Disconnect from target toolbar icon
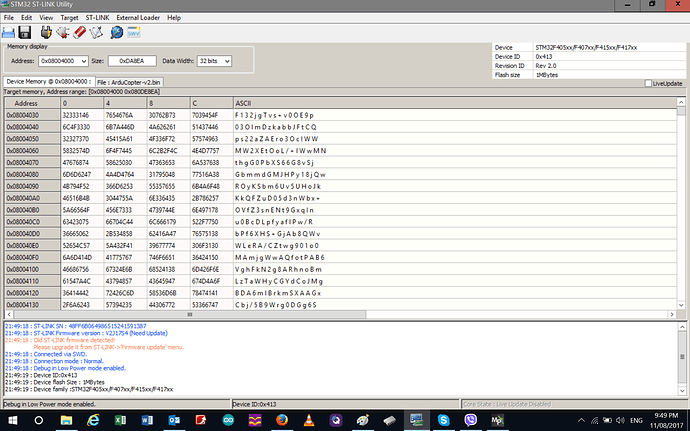The width and height of the screenshot is (690, 431). click(x=62, y=33)
